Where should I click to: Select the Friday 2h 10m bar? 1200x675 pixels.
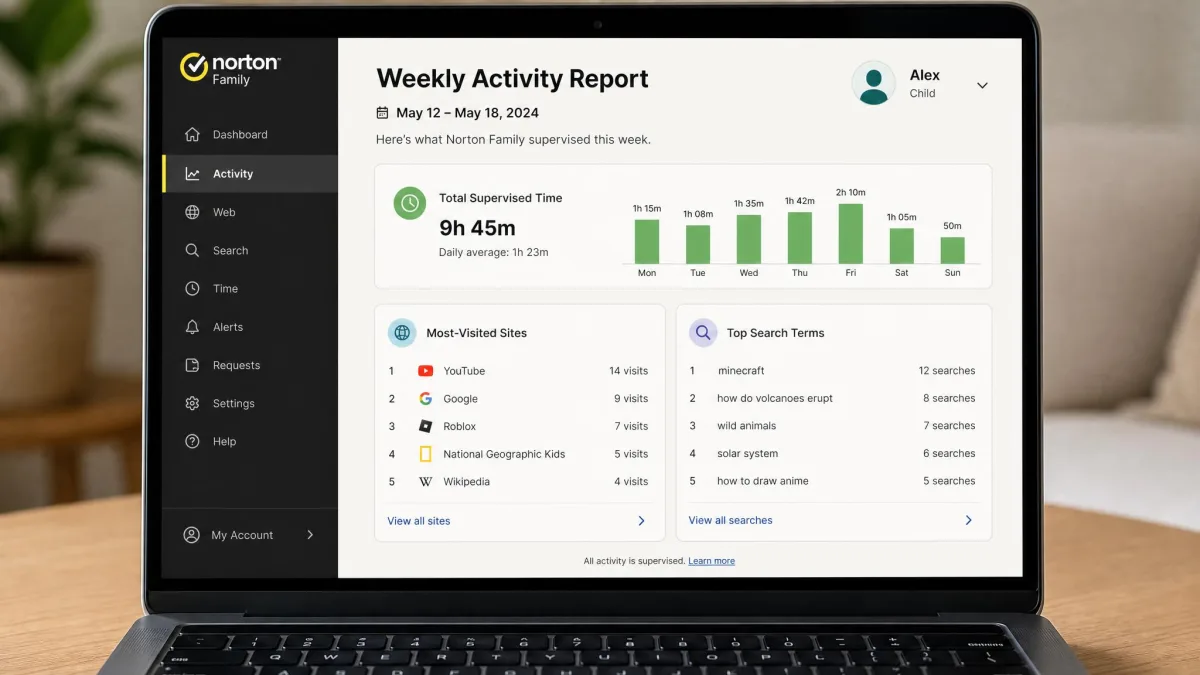[851, 233]
